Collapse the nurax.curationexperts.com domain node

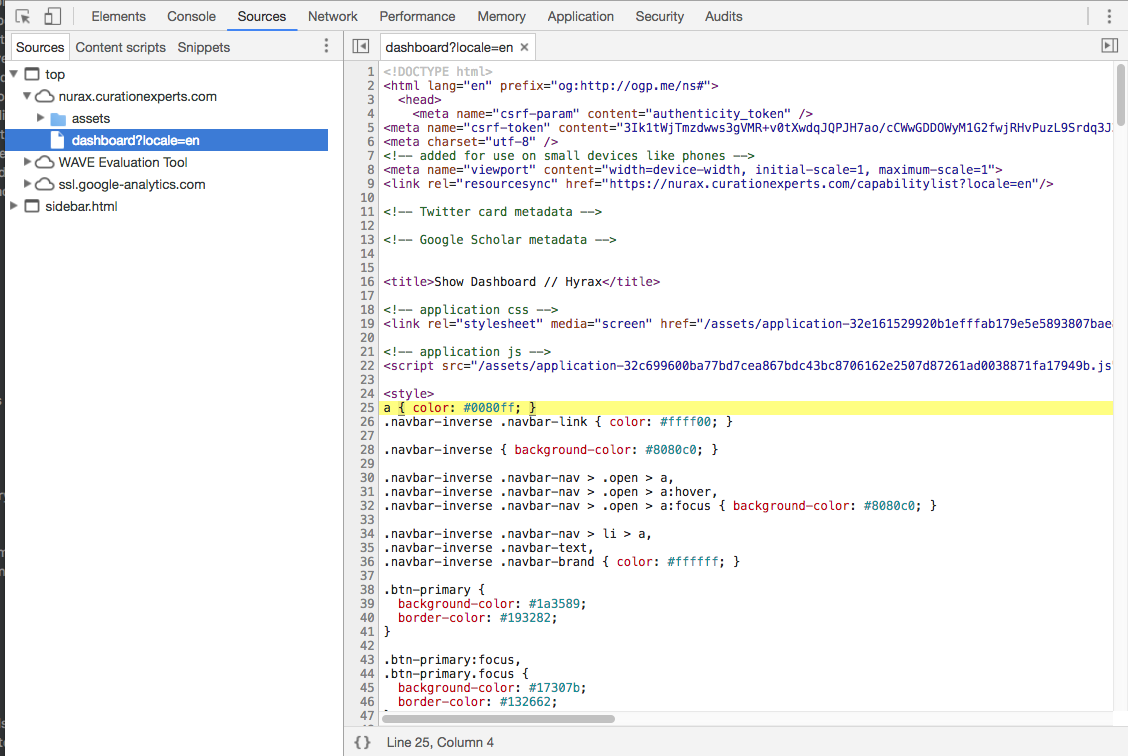tap(27, 96)
